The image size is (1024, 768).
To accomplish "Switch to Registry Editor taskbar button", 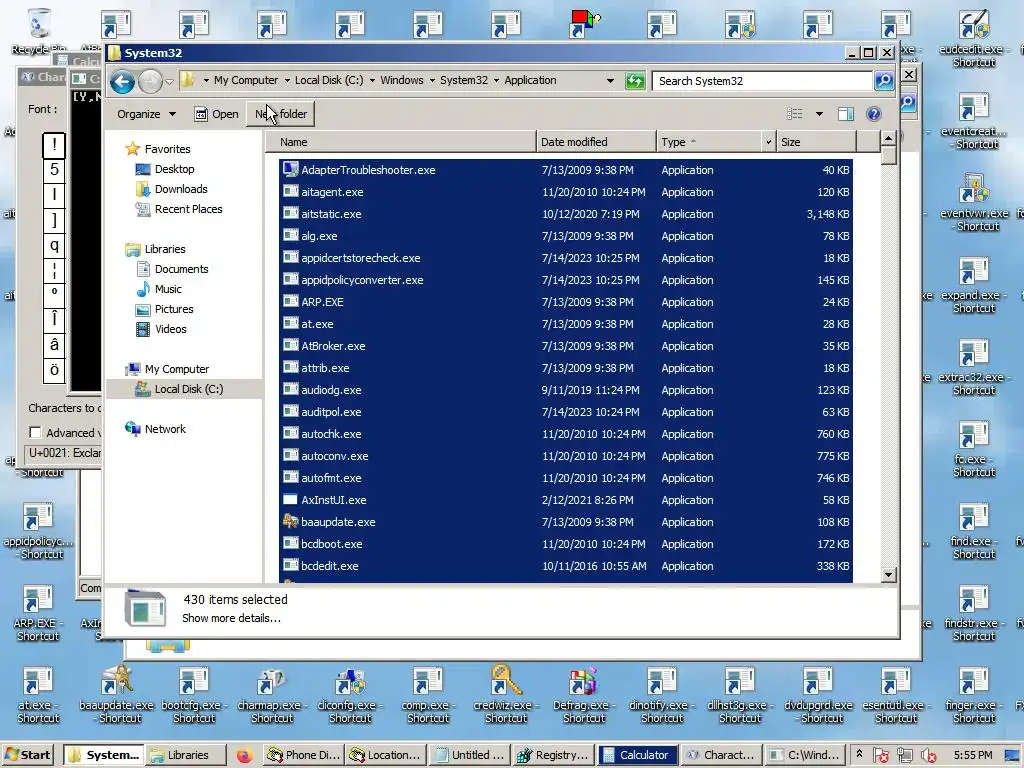I will (554, 755).
